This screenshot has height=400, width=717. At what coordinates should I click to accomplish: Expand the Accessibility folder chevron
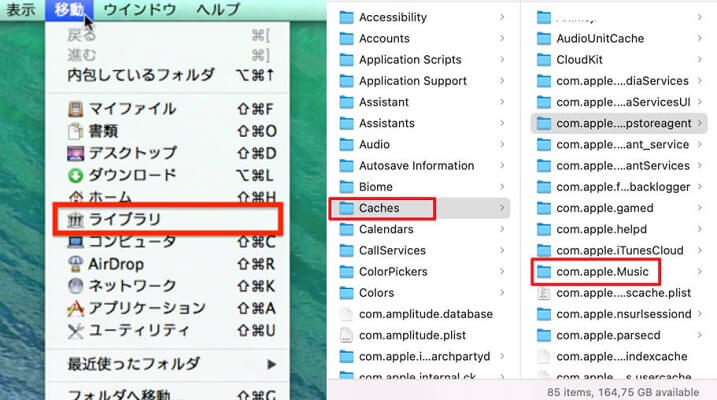[502, 17]
